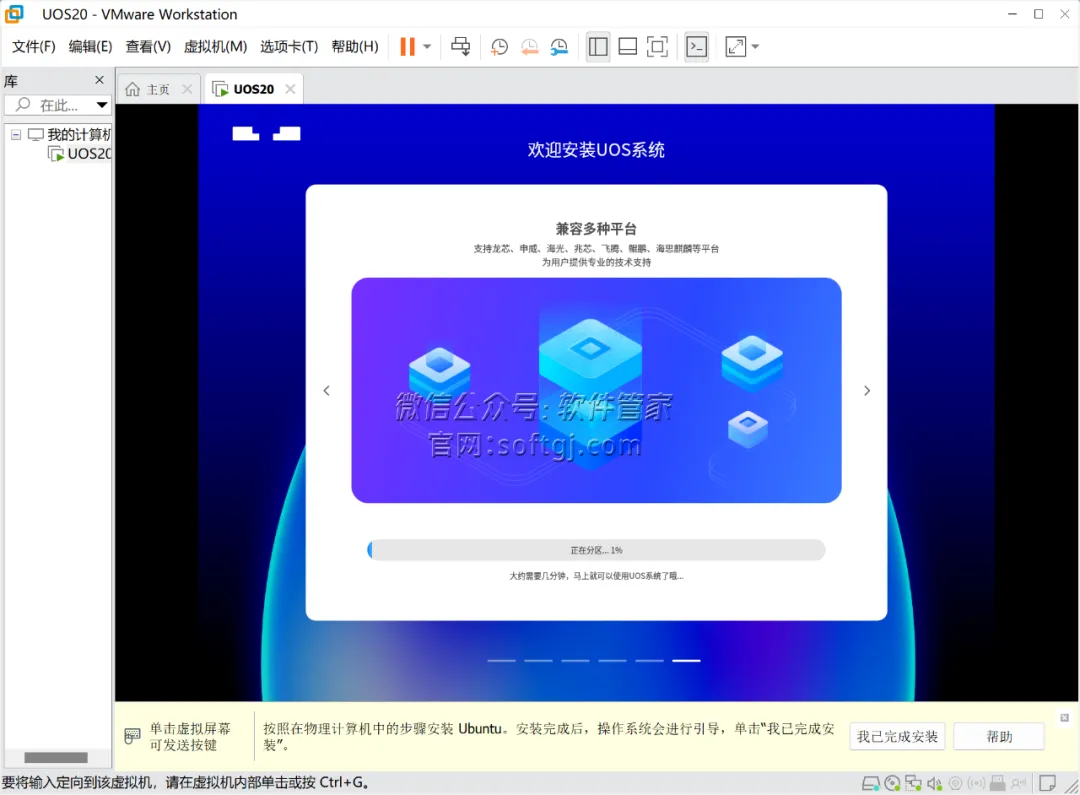The image size is (1080, 795).
Task: Close the yellow install hint bar
Action: [1064, 718]
